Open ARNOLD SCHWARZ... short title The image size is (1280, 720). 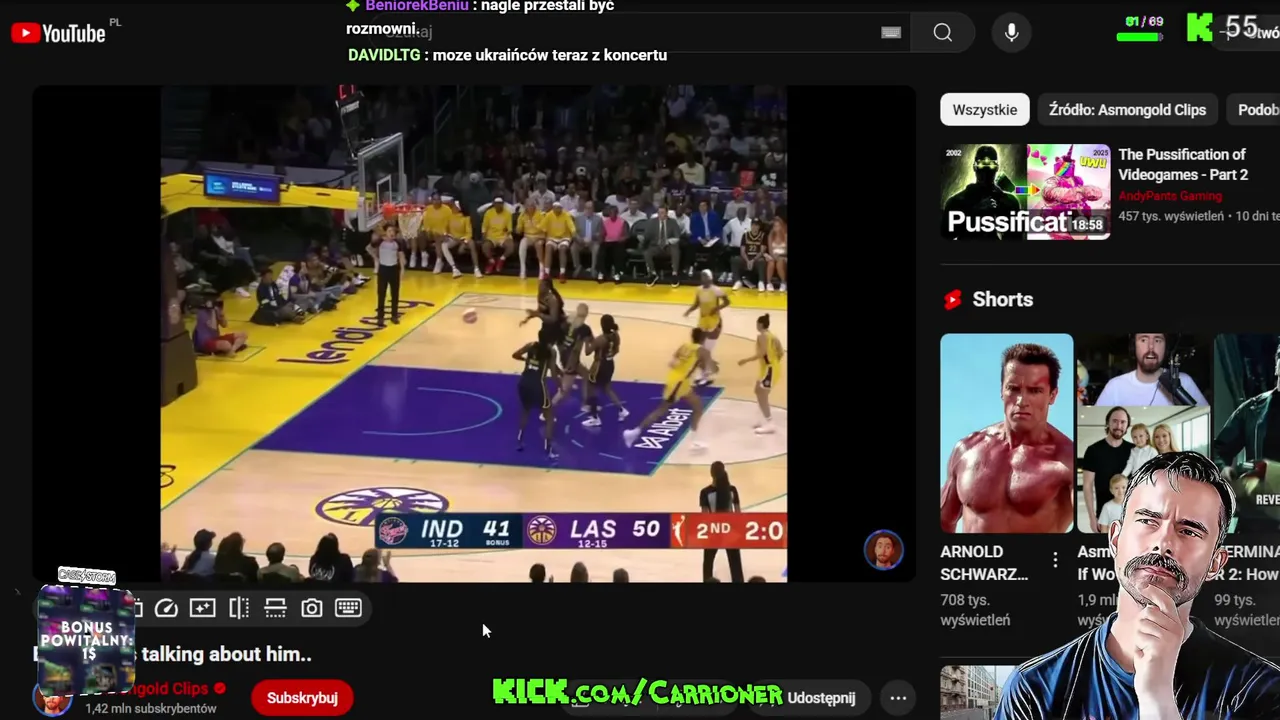click(x=984, y=563)
